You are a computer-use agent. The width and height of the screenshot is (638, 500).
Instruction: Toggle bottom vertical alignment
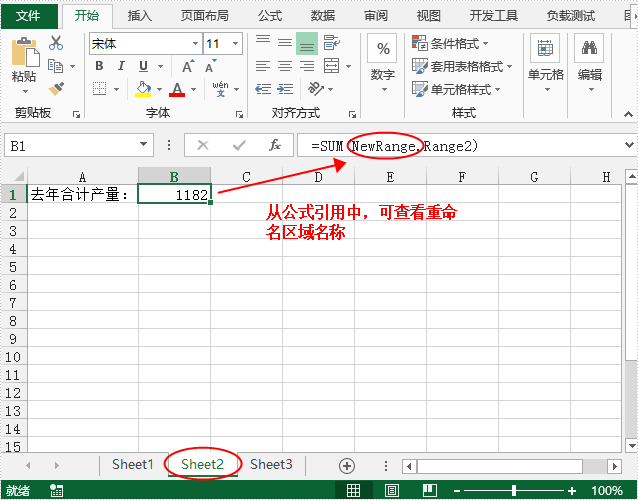[307, 44]
